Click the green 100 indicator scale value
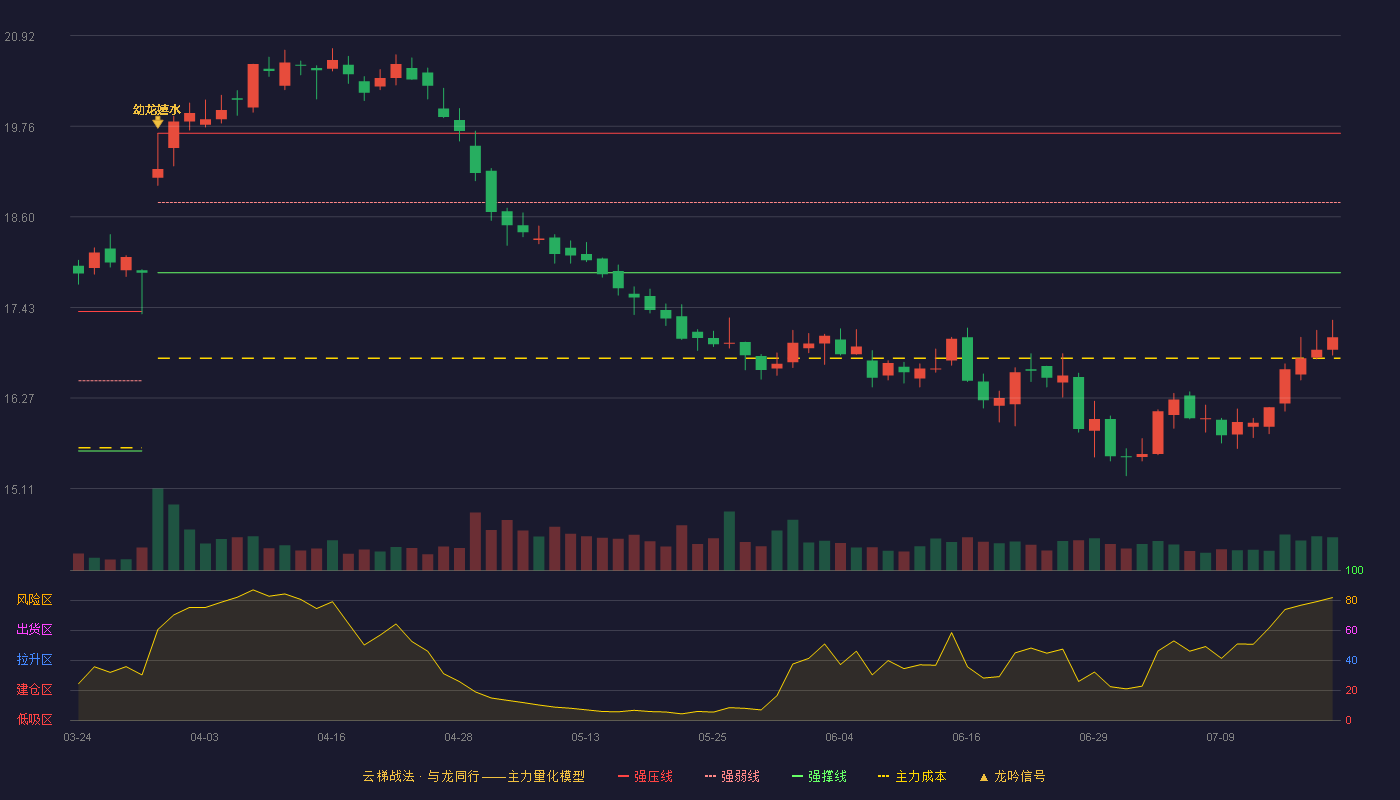Viewport: 1400px width, 800px height. point(1354,571)
